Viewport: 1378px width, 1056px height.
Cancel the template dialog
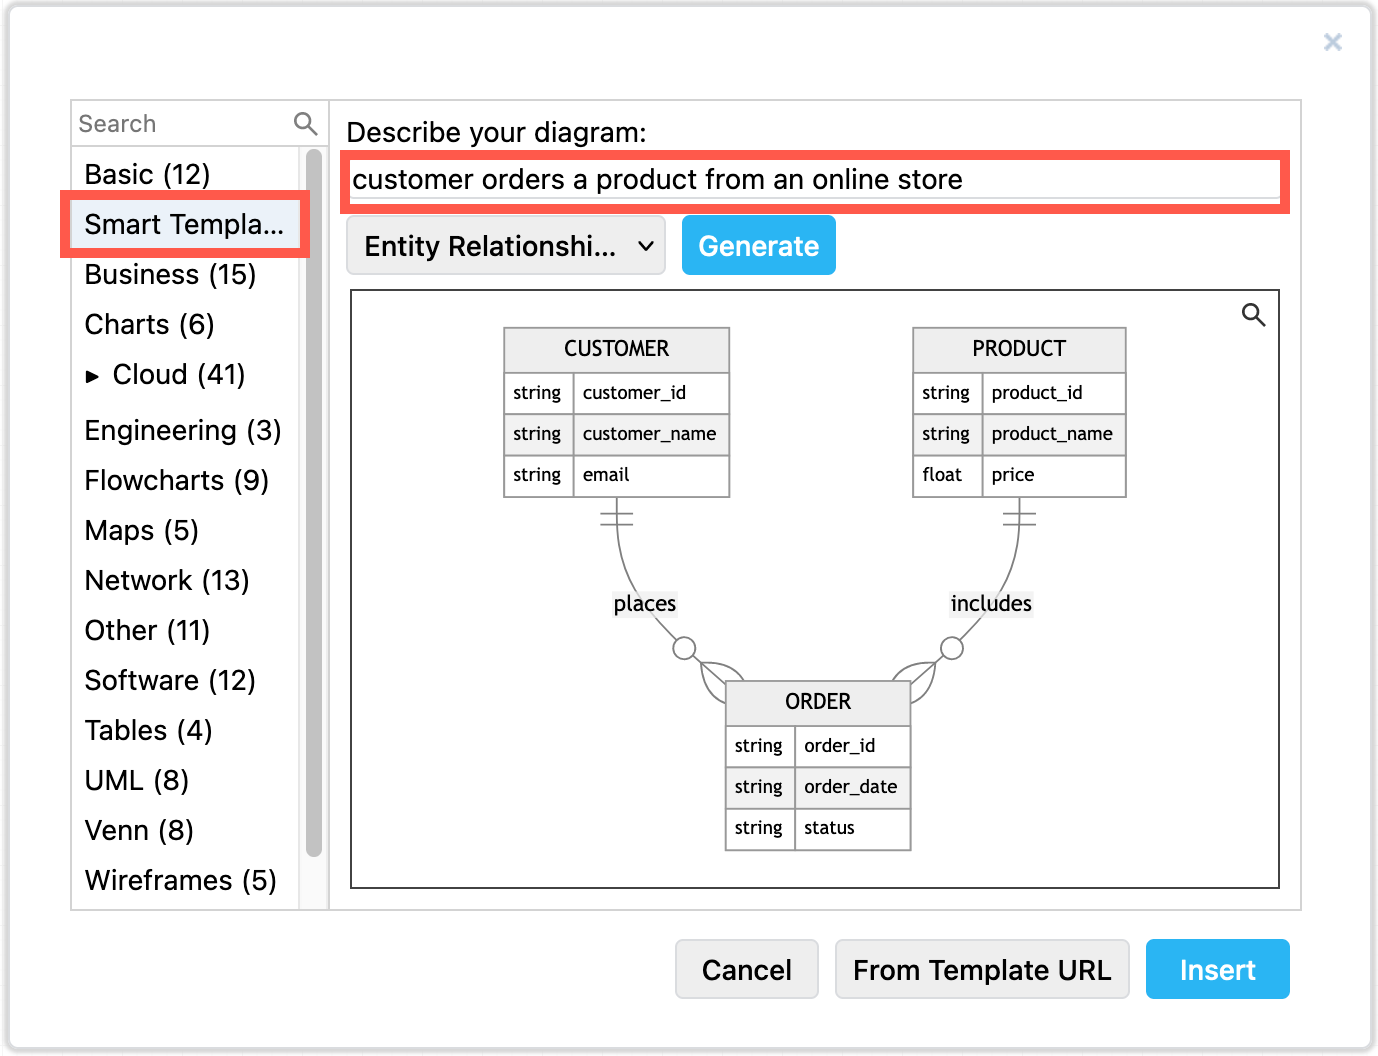coord(746,969)
